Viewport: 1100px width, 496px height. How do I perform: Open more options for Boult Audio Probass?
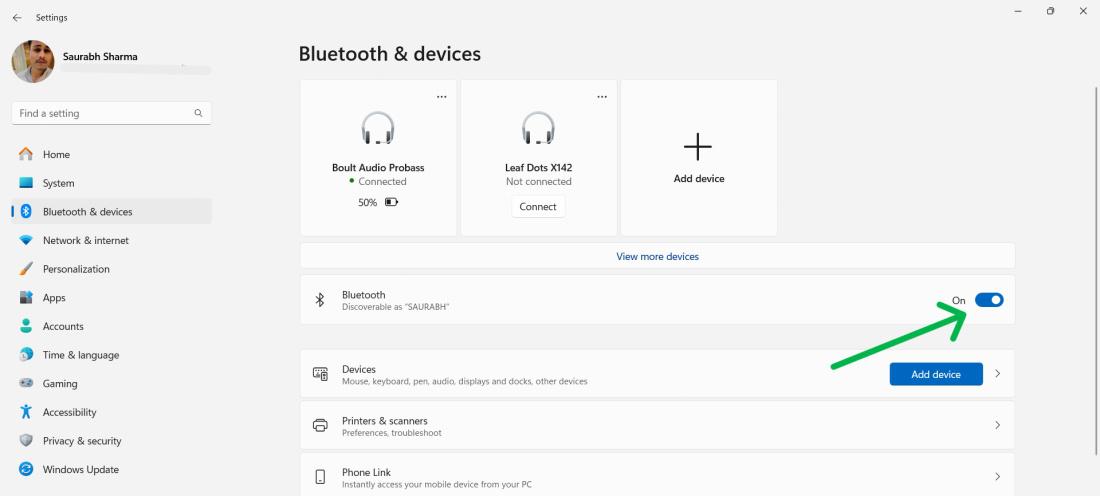coord(441,97)
